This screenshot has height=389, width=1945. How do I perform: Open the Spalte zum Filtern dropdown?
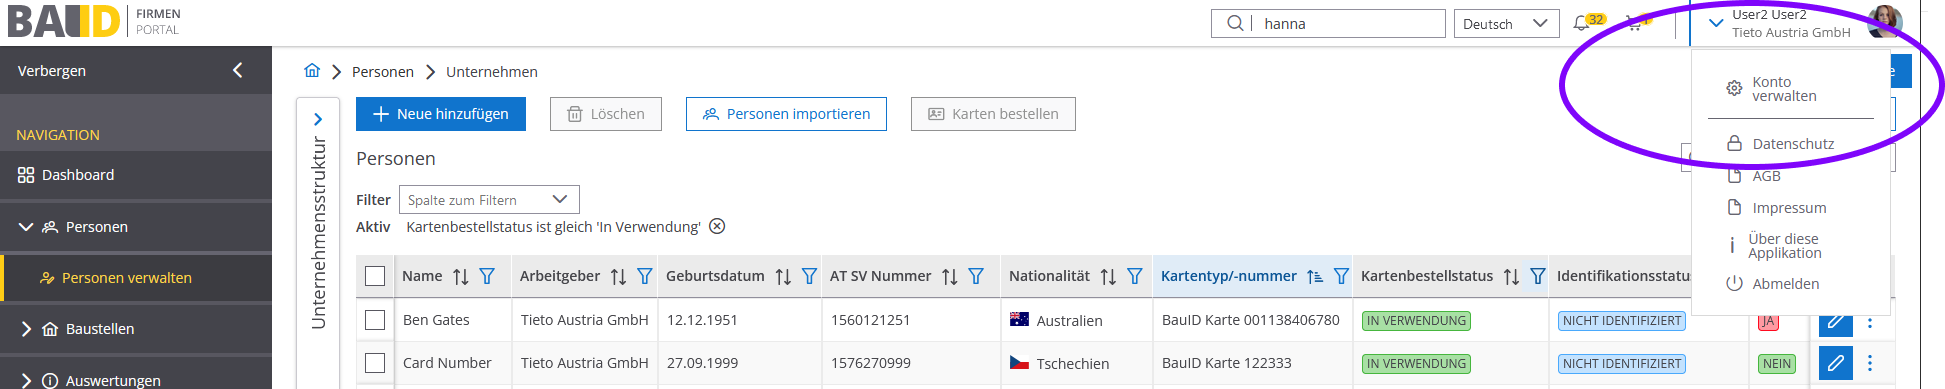click(489, 200)
